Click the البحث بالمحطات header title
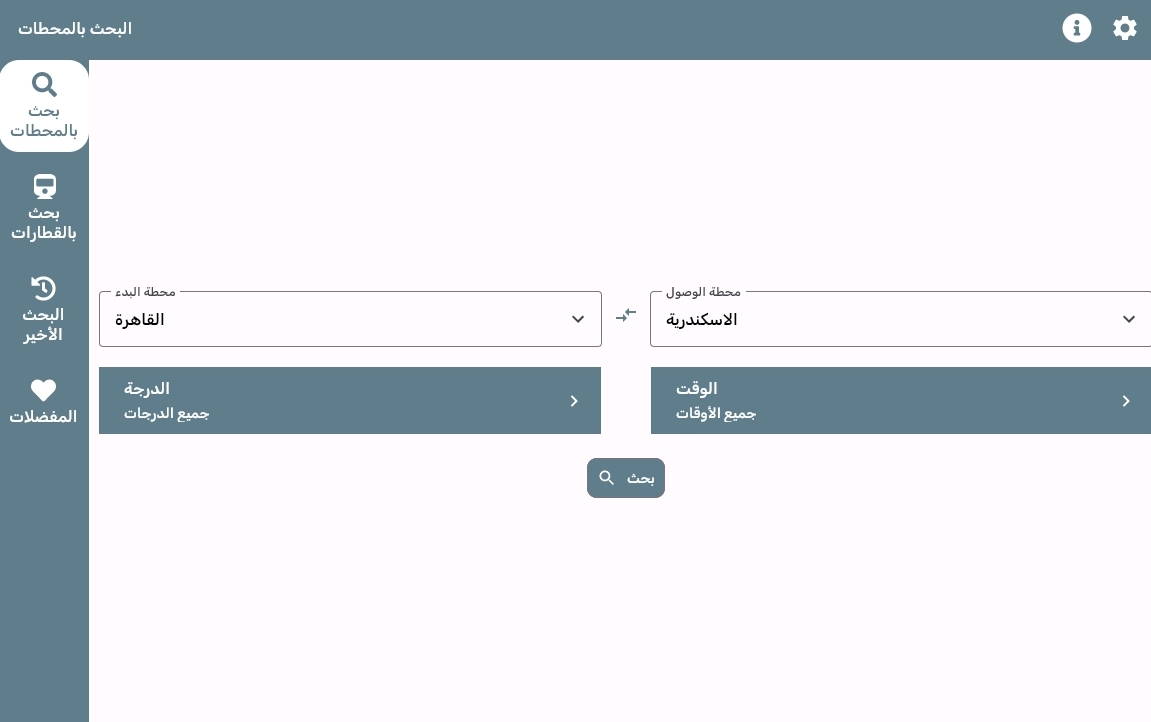Image resolution: width=1151 pixels, height=722 pixels. point(75,29)
